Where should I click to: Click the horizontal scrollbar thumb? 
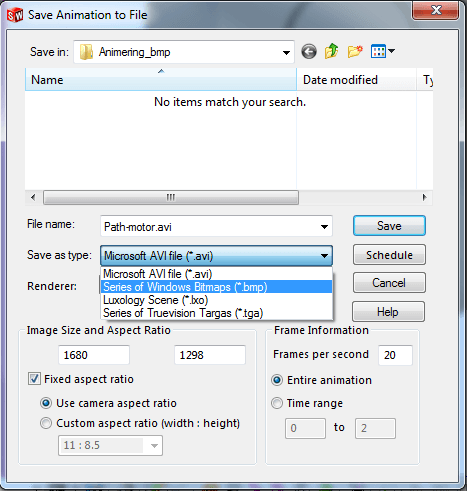coord(171,197)
